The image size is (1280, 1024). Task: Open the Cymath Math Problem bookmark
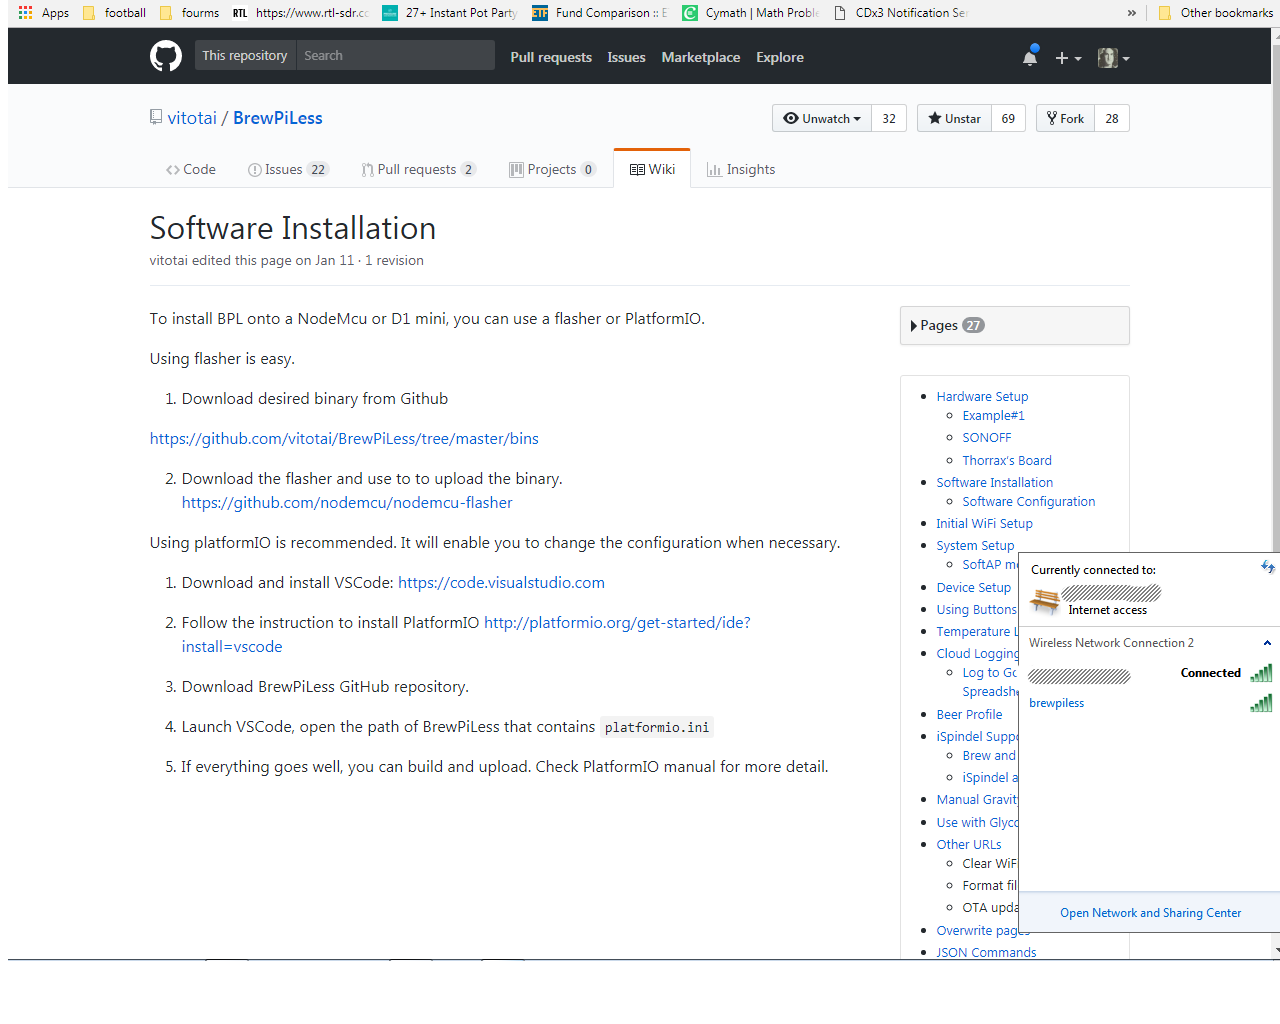(751, 13)
